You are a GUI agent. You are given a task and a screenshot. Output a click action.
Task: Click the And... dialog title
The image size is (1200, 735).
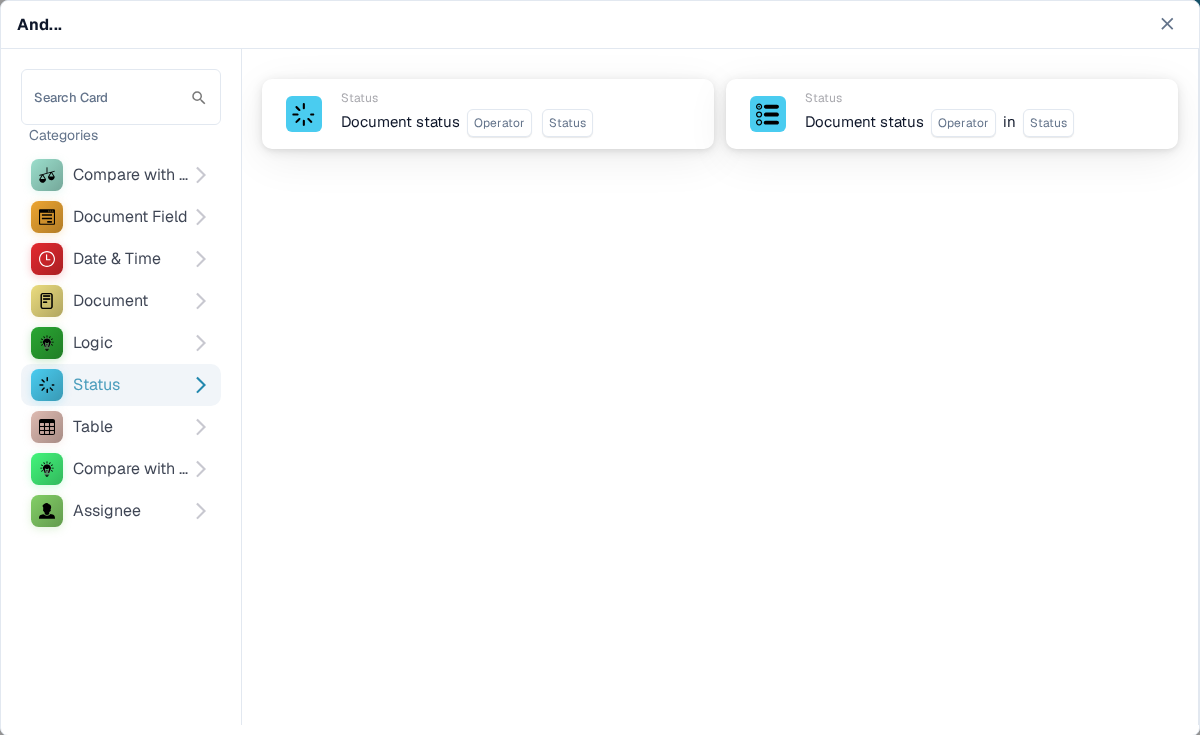coord(39,24)
